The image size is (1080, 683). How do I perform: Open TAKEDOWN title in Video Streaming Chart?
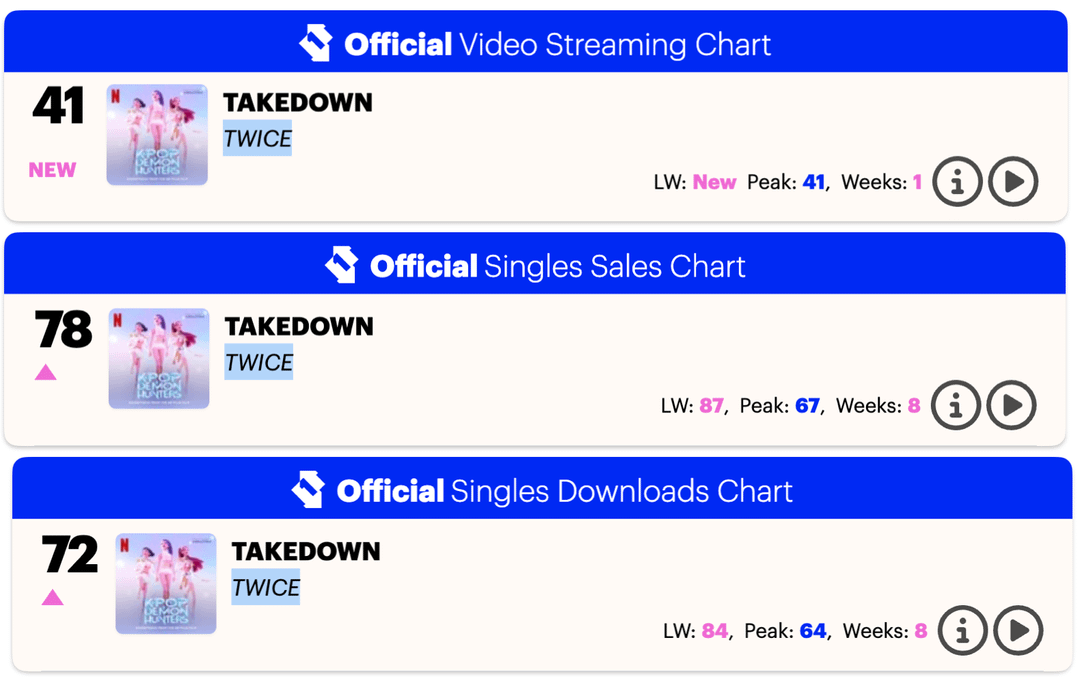click(297, 102)
